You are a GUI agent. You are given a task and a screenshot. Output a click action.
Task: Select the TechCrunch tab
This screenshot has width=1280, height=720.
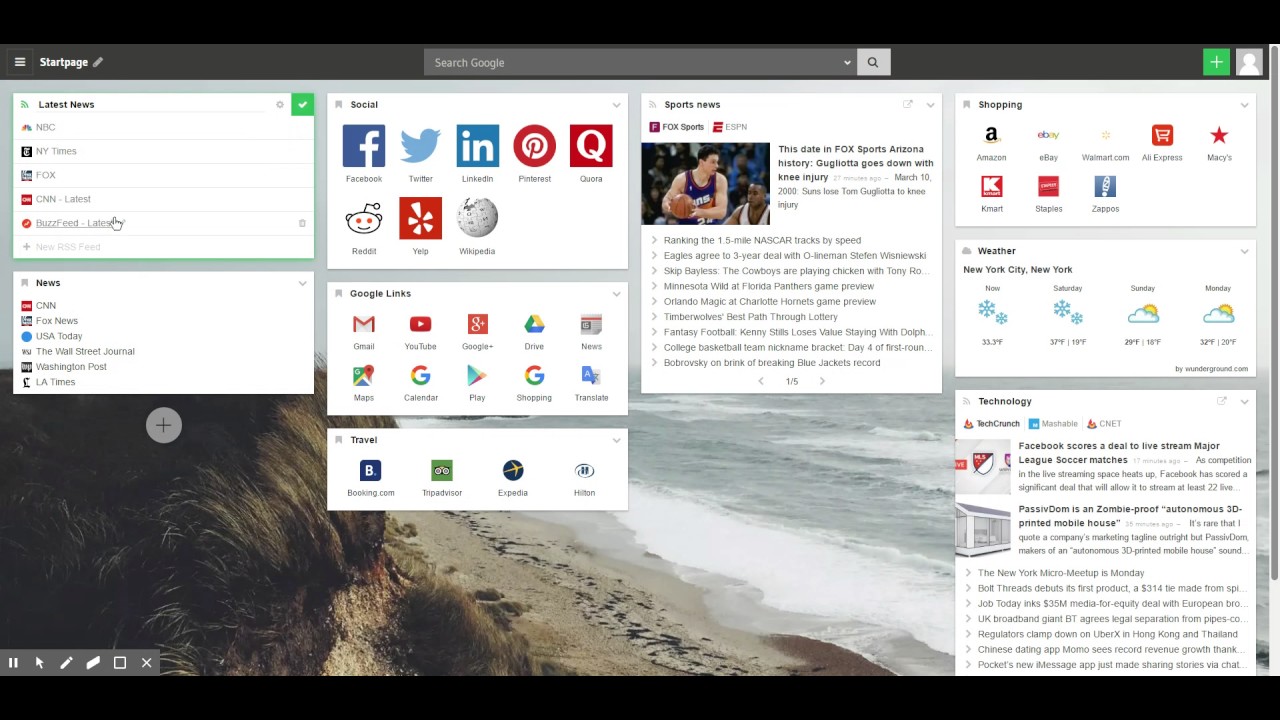coord(992,424)
